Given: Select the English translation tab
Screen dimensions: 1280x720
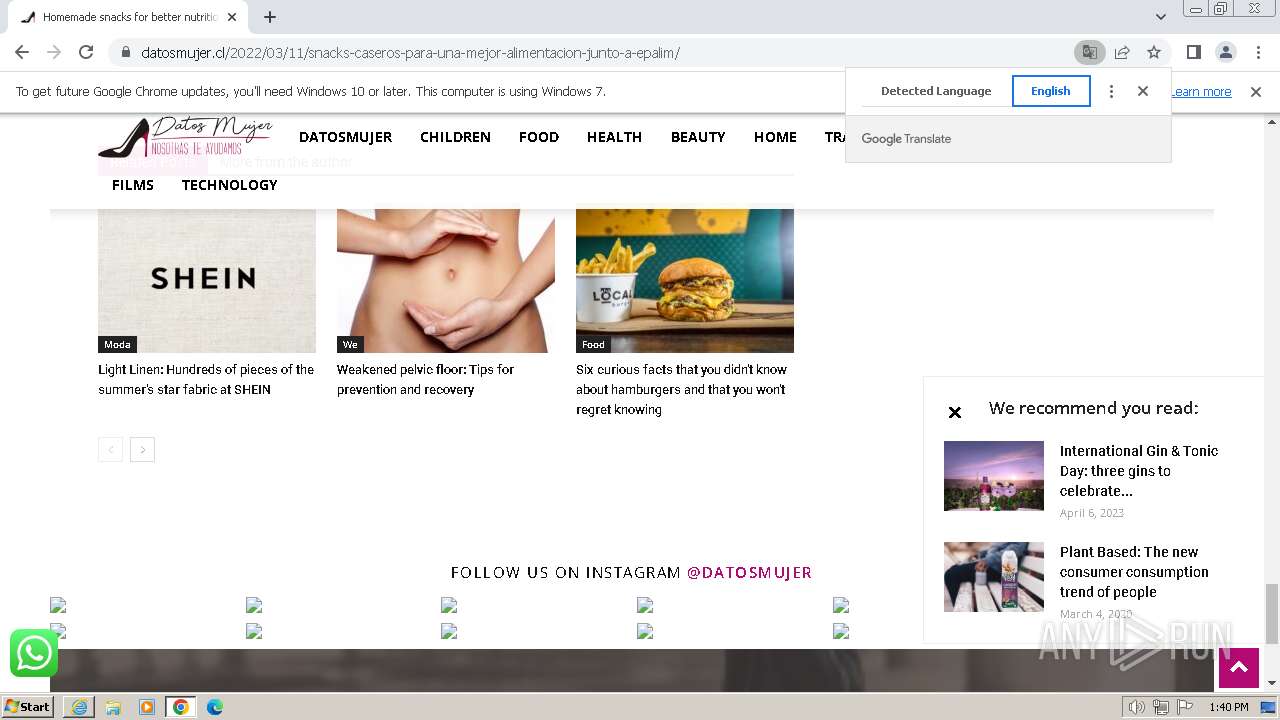Looking at the screenshot, I should [x=1051, y=91].
